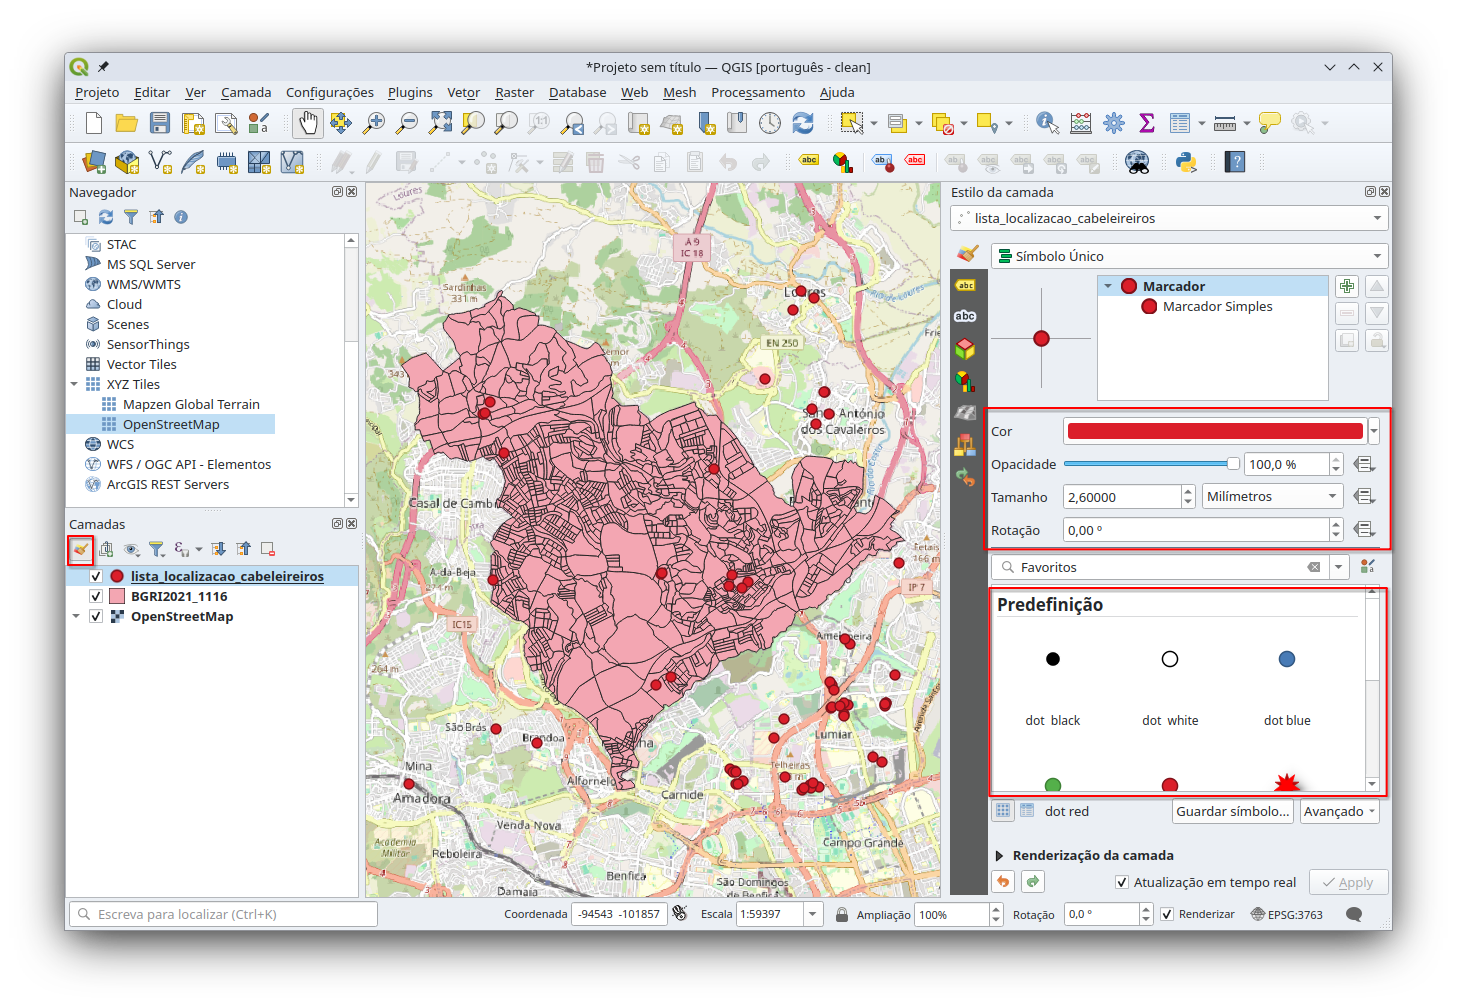Click the Tamanho size input field

tap(1123, 497)
